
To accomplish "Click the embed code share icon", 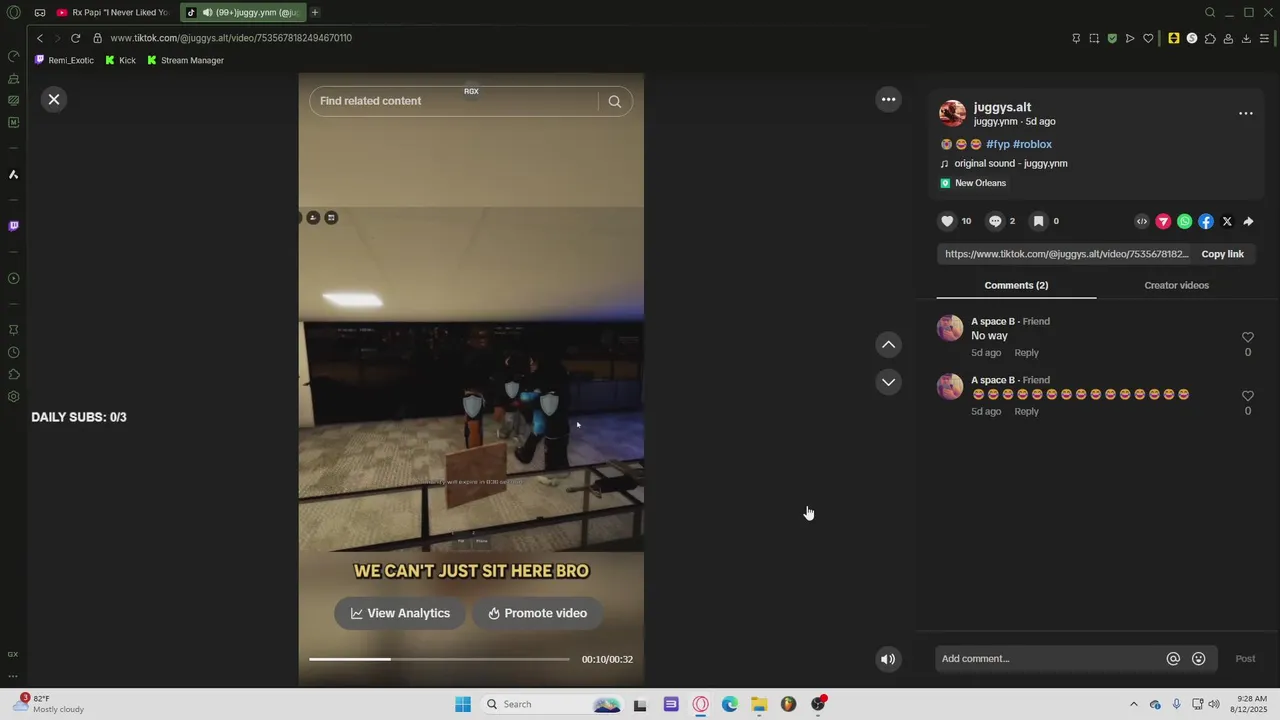I will tap(1142, 221).
